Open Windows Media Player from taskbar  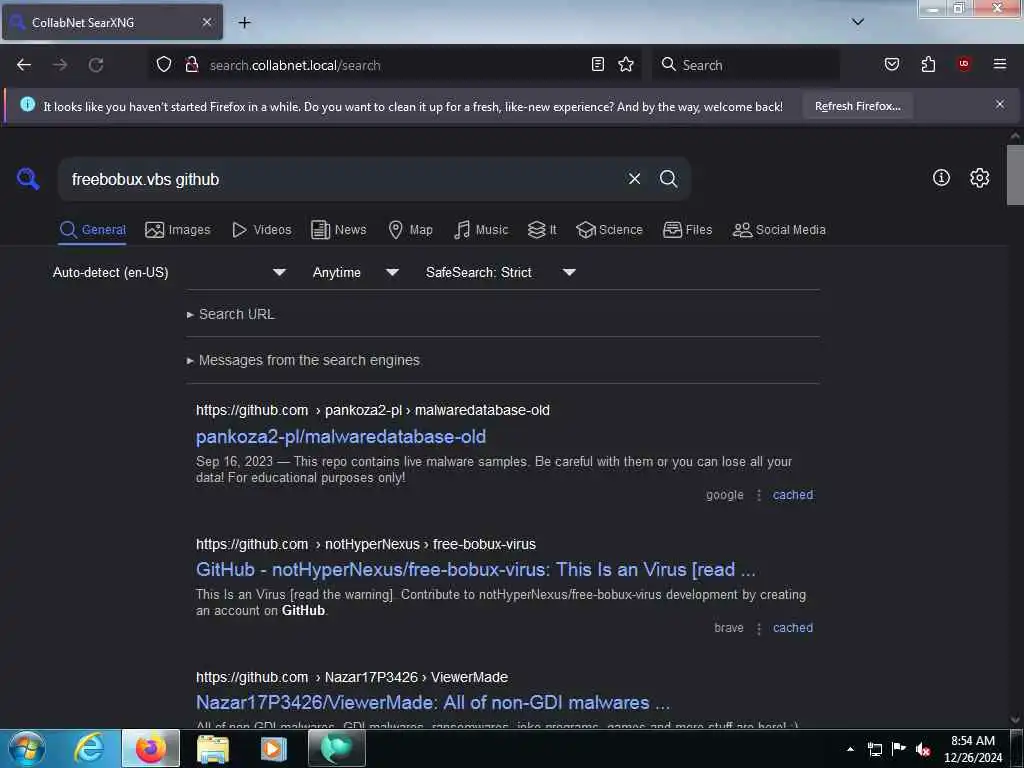tap(274, 748)
